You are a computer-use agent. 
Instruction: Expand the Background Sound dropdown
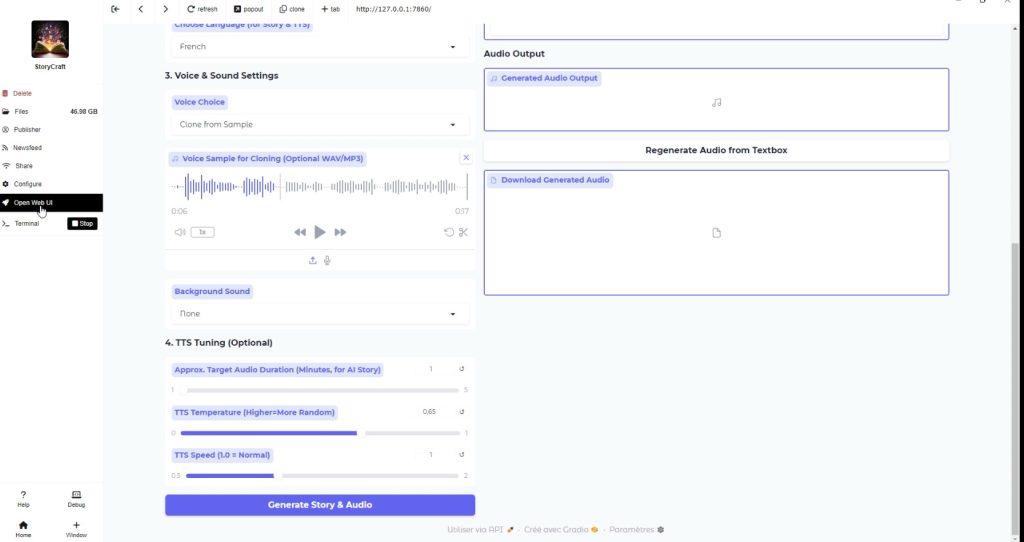point(319,314)
